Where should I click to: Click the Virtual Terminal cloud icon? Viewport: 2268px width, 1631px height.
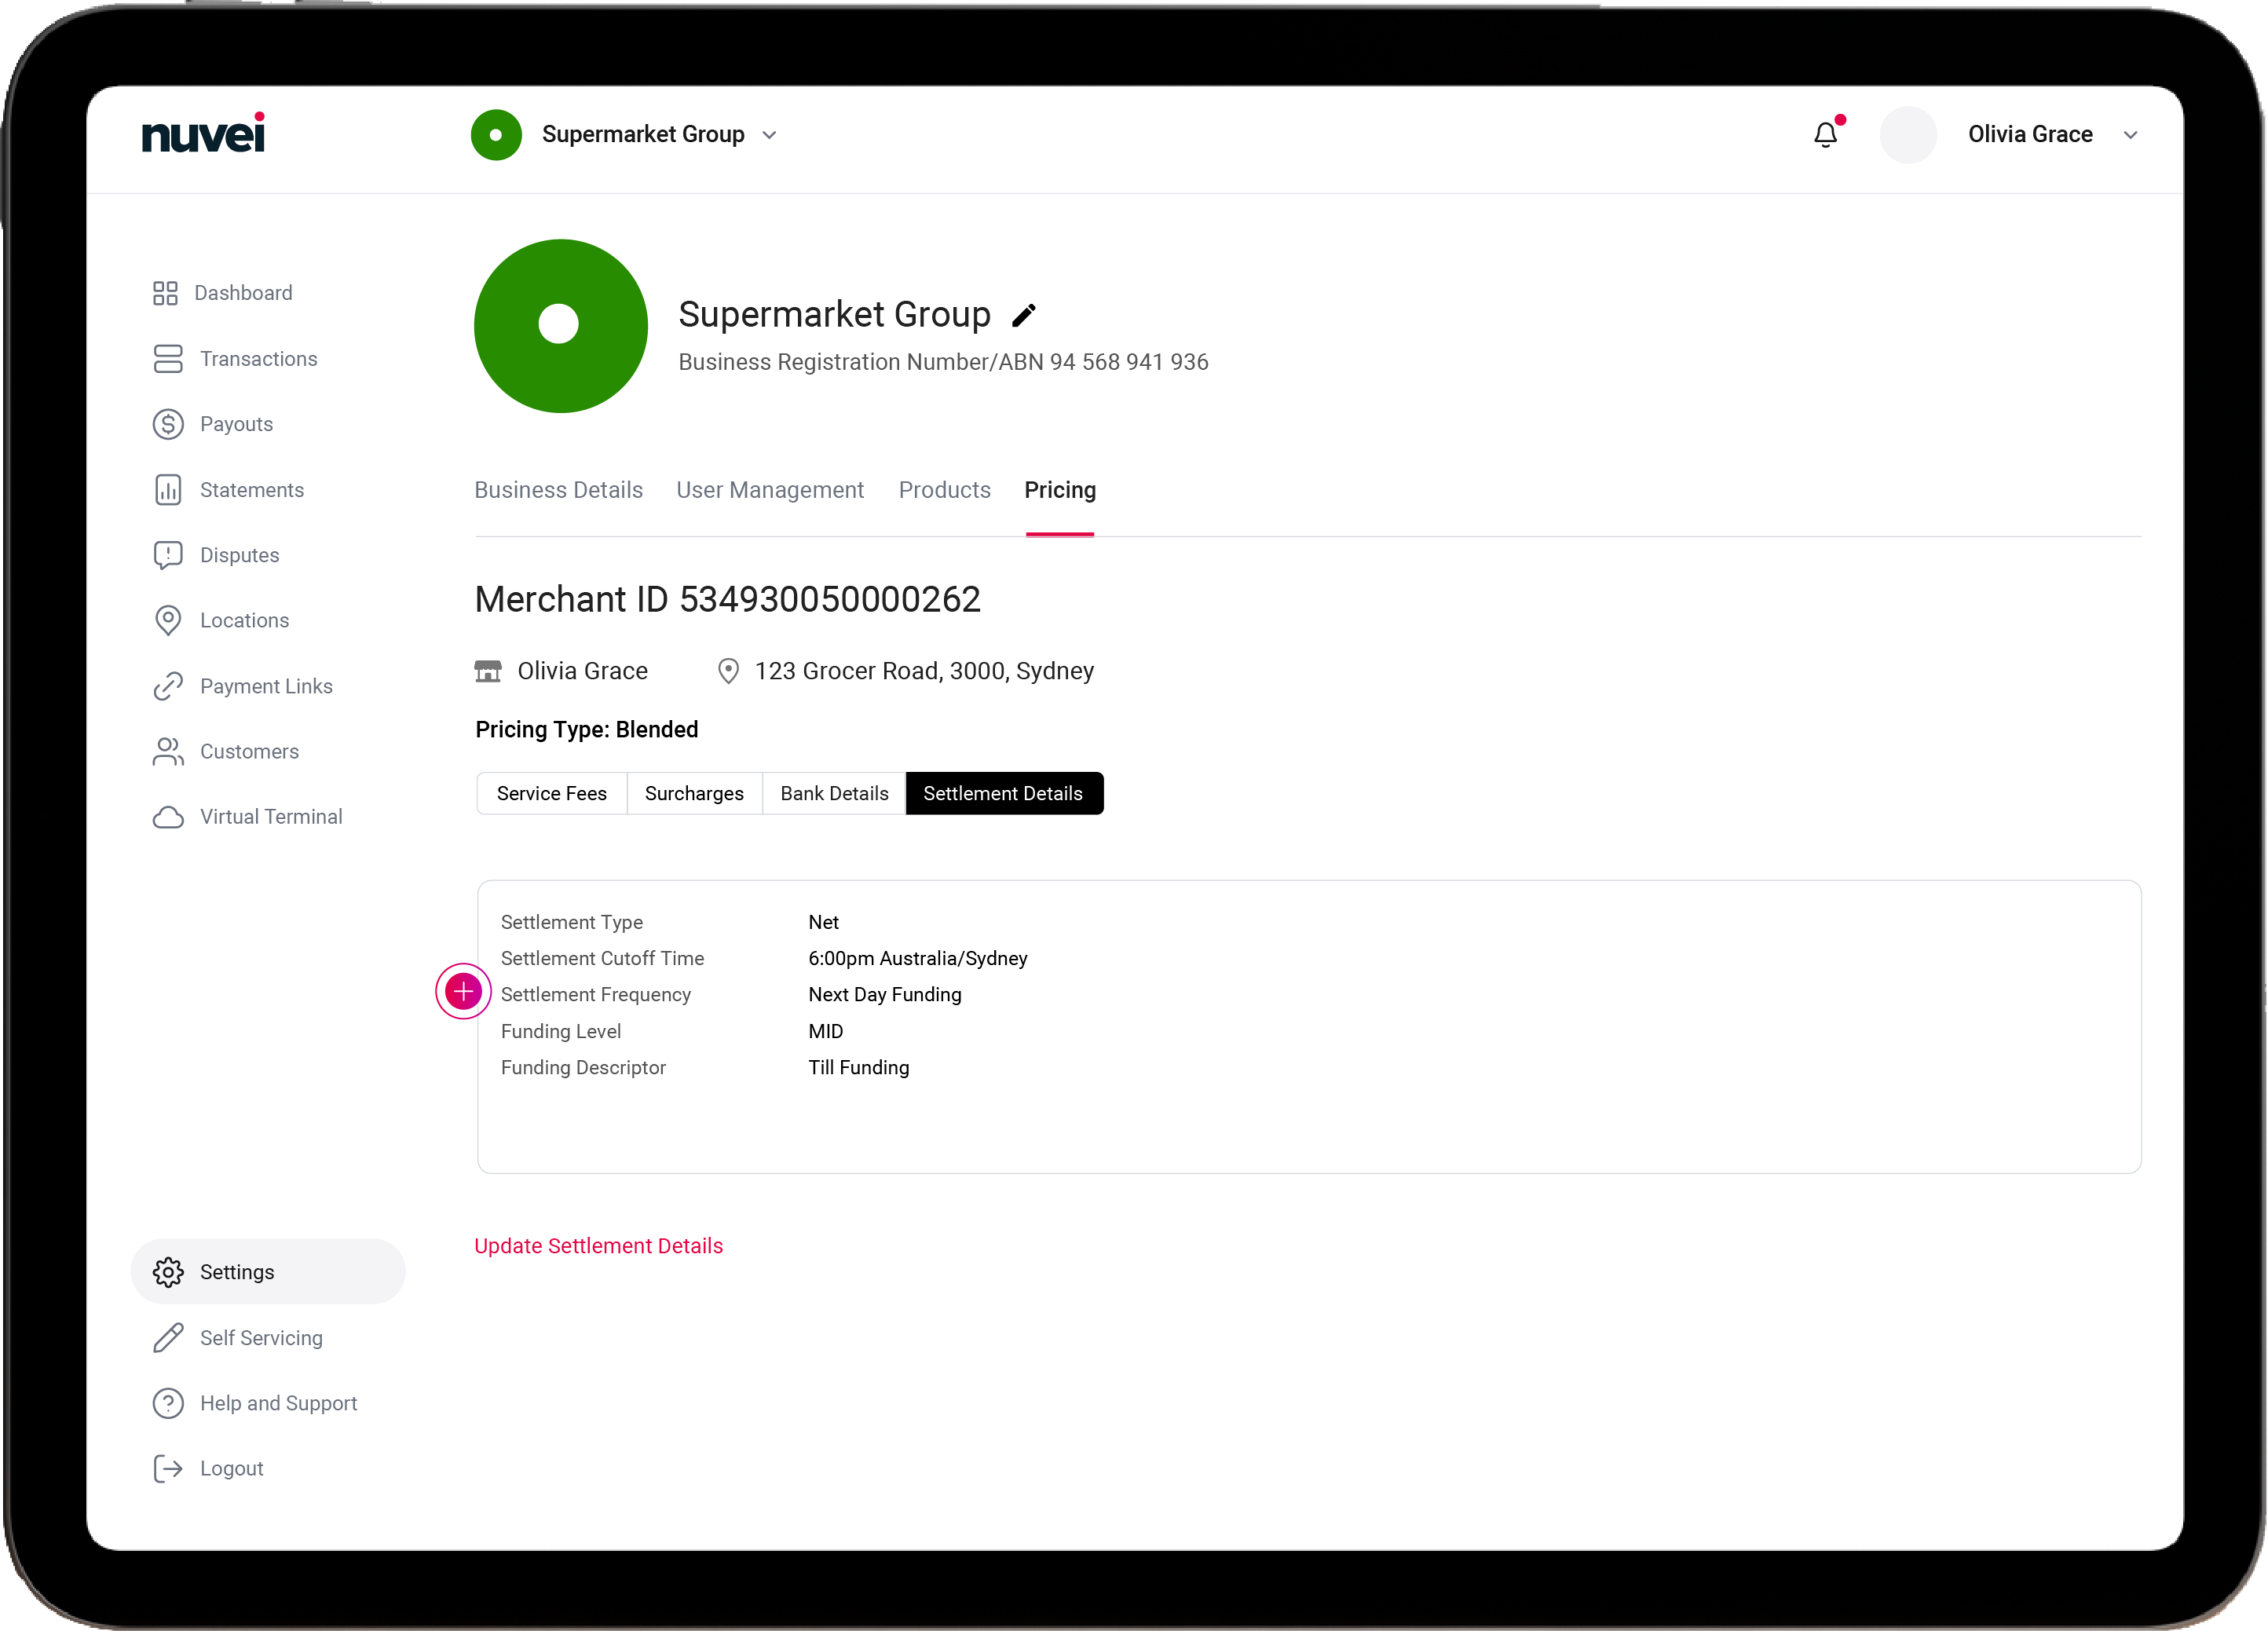pyautogui.click(x=168, y=817)
